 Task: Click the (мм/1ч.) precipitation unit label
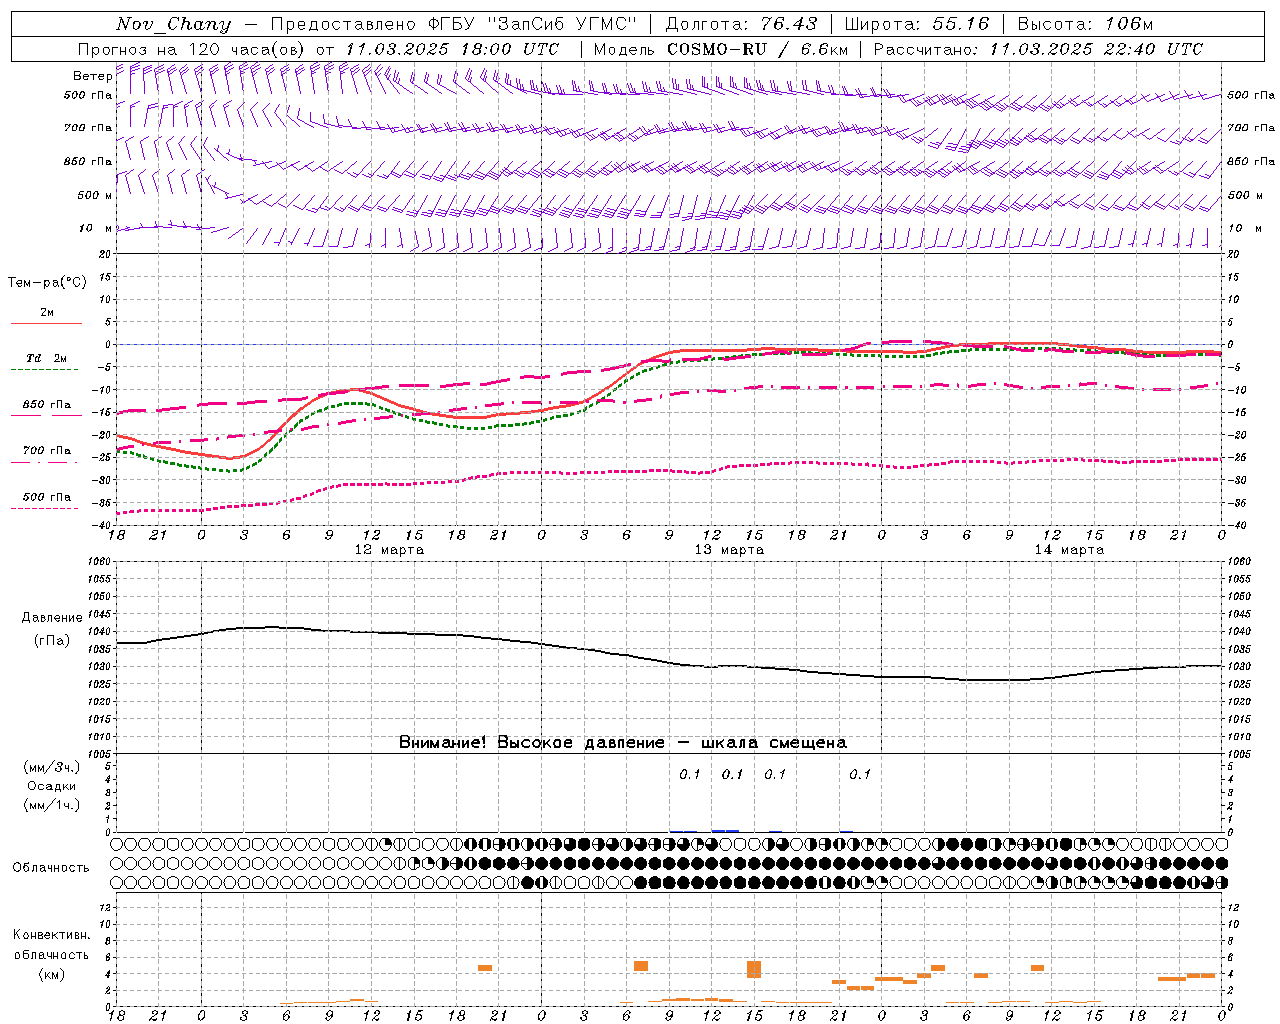pyautogui.click(x=52, y=805)
